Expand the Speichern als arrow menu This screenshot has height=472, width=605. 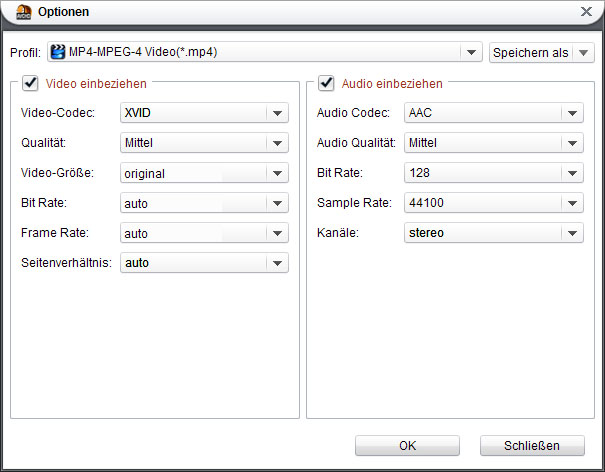583,52
